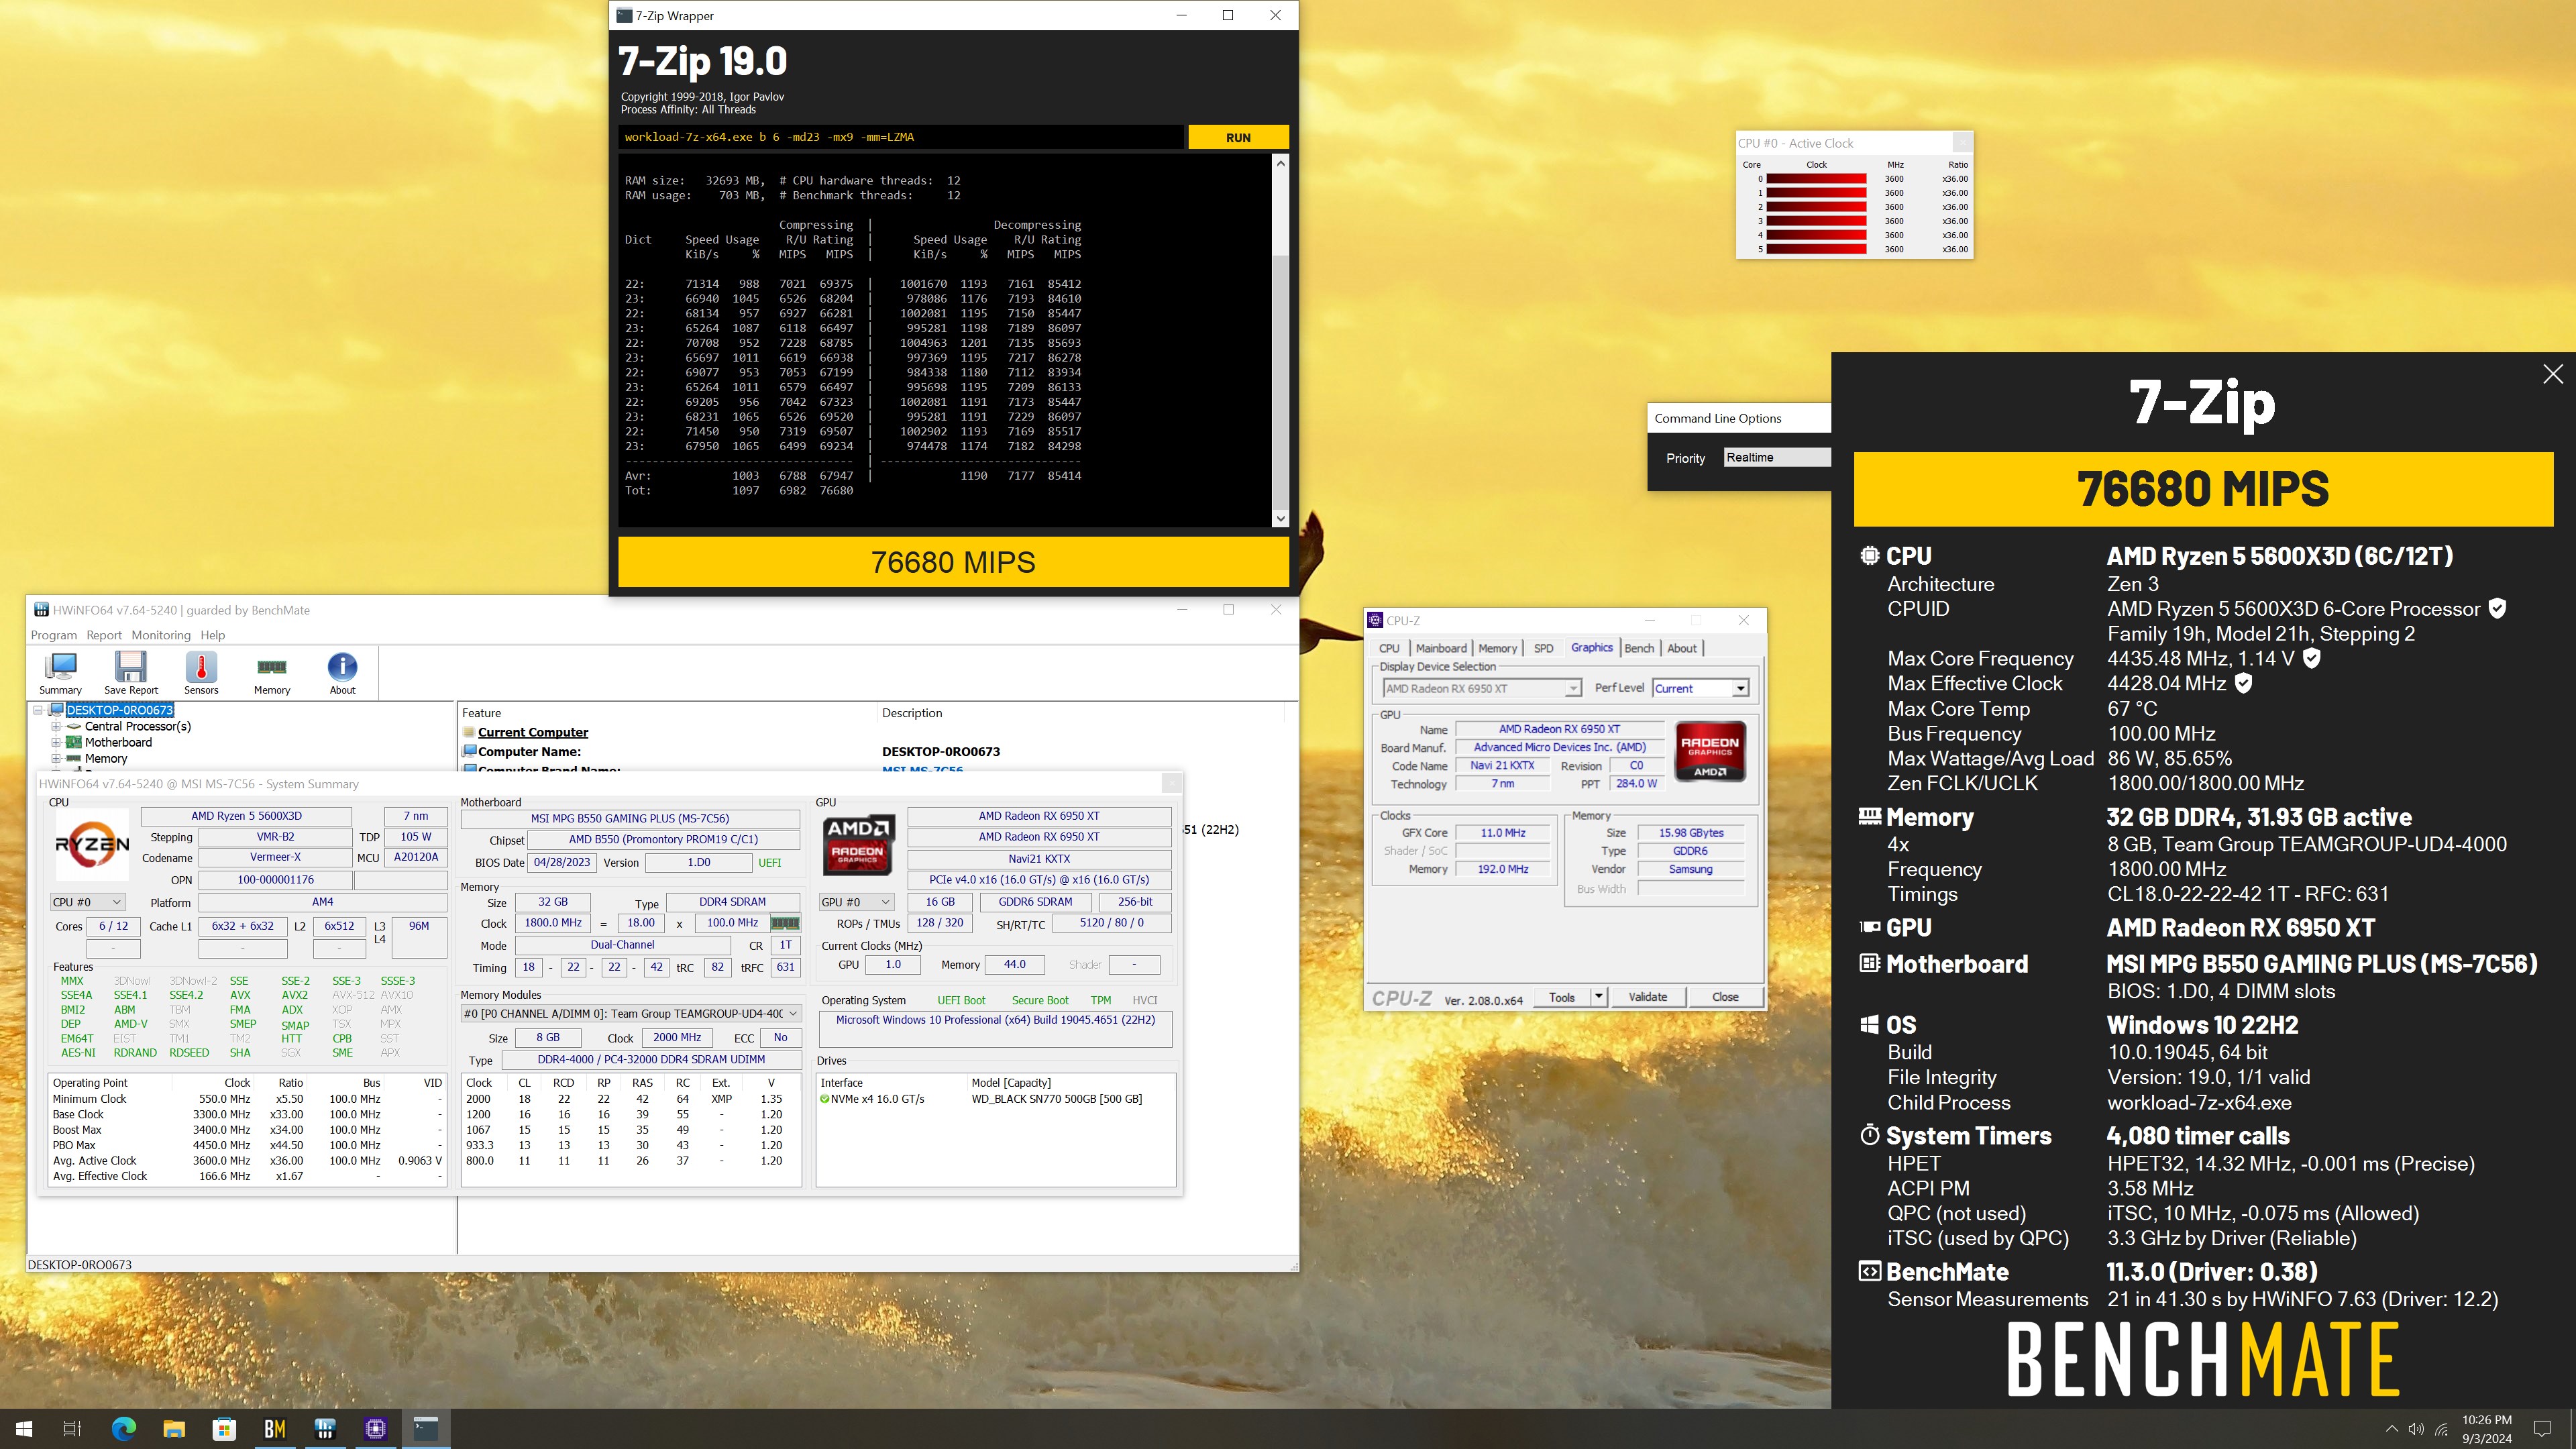The height and width of the screenshot is (1449, 2576).
Task: Click the yellow 76680 MIPS result bar
Action: 953,562
